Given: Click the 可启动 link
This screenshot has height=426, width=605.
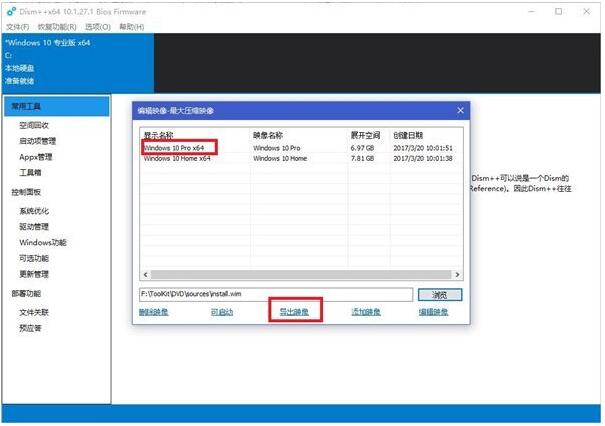Looking at the screenshot, I should pyautogui.click(x=222, y=312).
